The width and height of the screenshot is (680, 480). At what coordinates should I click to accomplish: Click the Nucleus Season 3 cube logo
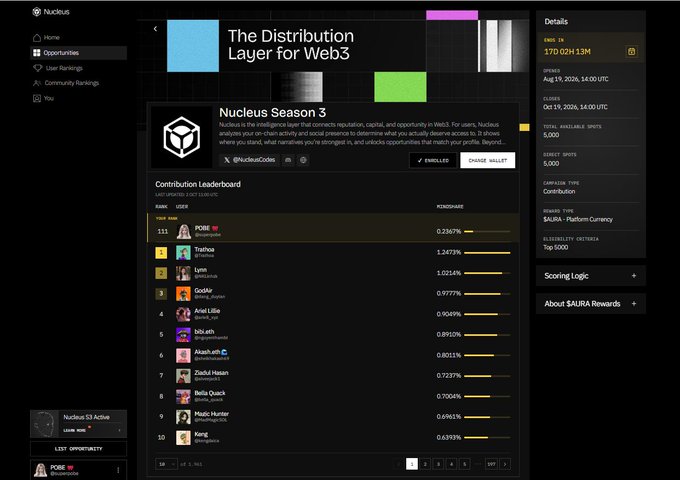coord(181,137)
